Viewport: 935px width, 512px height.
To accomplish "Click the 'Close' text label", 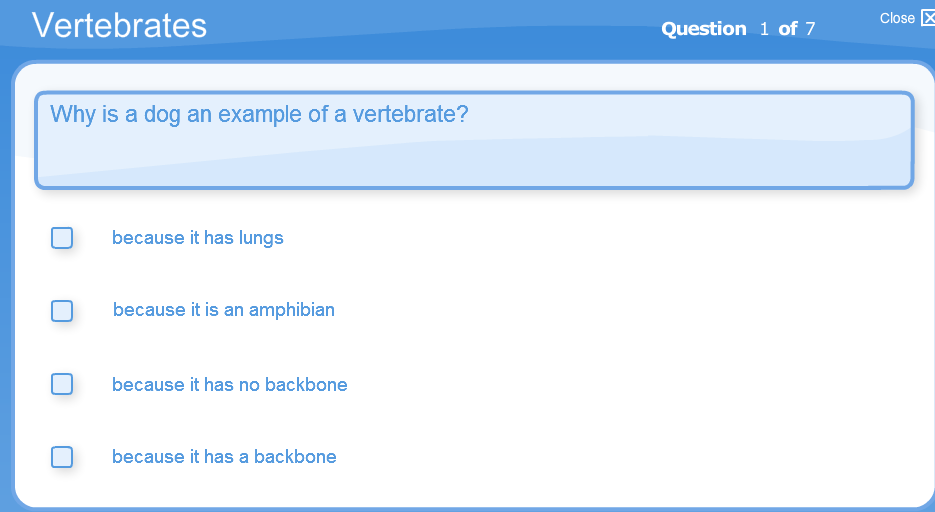I will 897,18.
